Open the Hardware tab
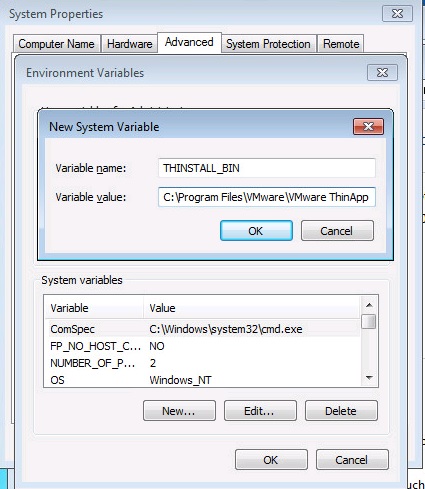425x489 pixels. click(x=129, y=44)
